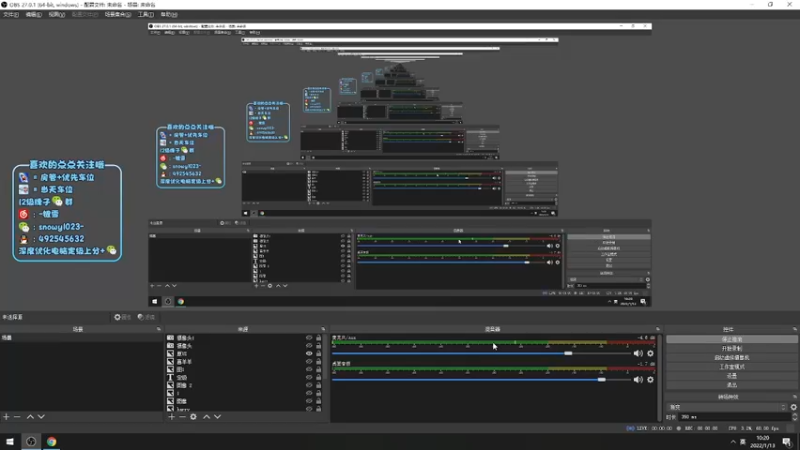Mute the 桌面音频 track speaker icon

(x=638, y=380)
